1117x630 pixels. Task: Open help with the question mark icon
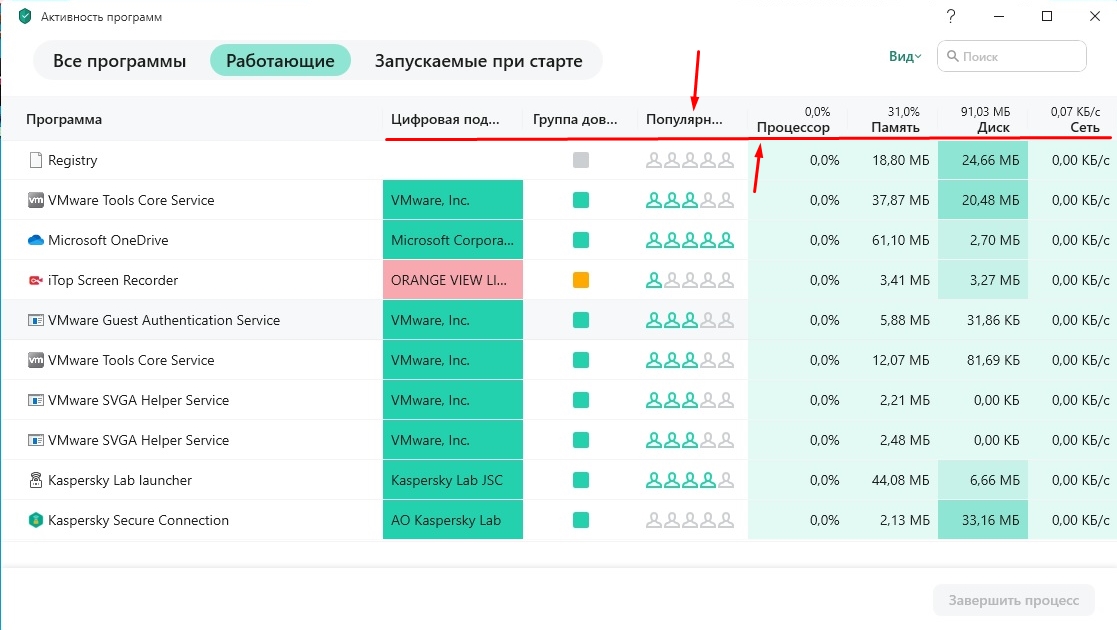pos(951,16)
